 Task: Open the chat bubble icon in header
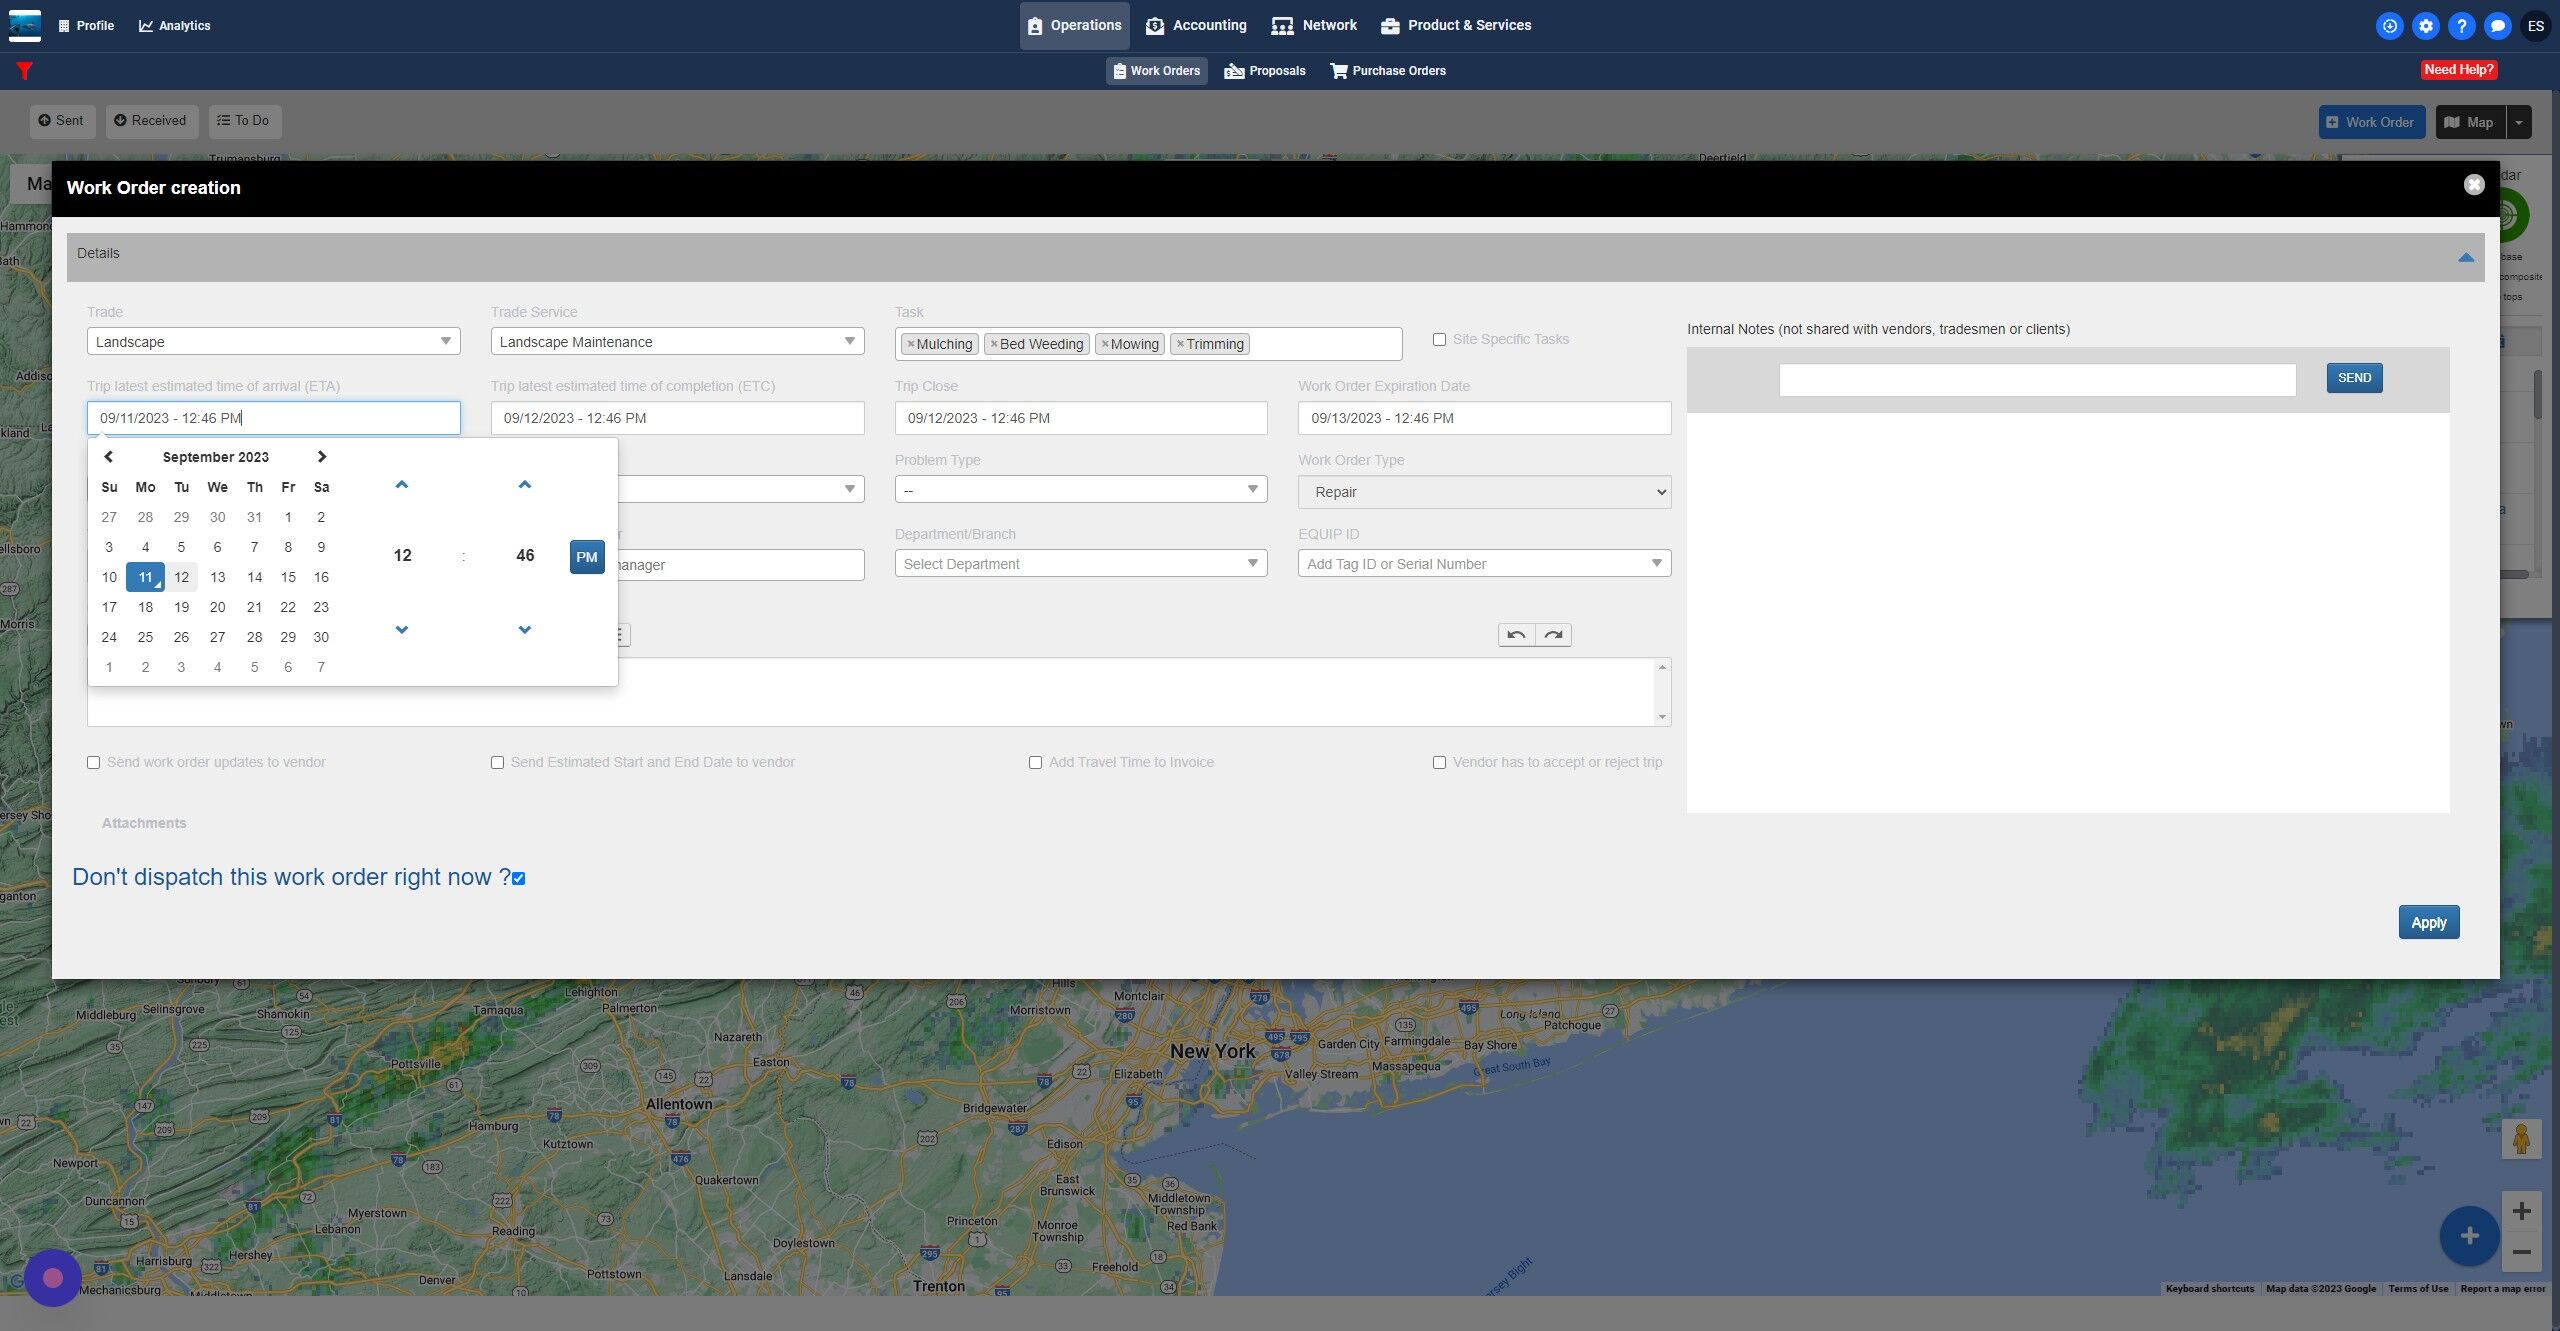[2497, 26]
